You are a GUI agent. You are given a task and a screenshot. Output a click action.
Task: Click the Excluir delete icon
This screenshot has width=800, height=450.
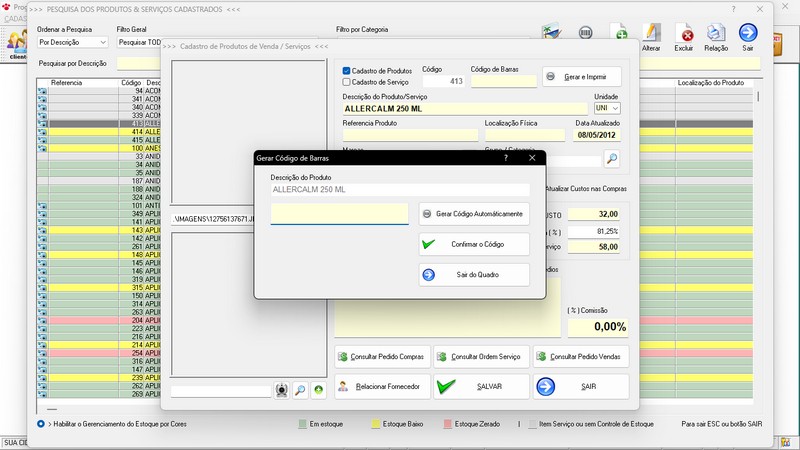click(x=684, y=33)
